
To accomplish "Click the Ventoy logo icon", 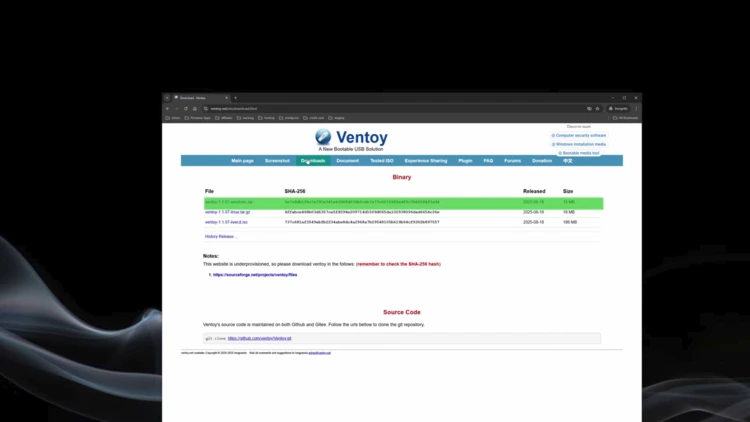I will point(323,136).
